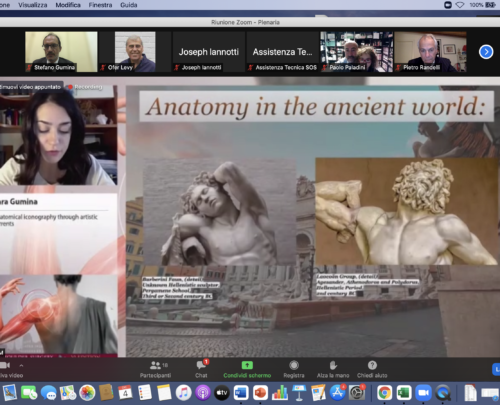The height and width of the screenshot is (405, 500).
Task: Show next participants with blue arrow
Action: click(486, 52)
